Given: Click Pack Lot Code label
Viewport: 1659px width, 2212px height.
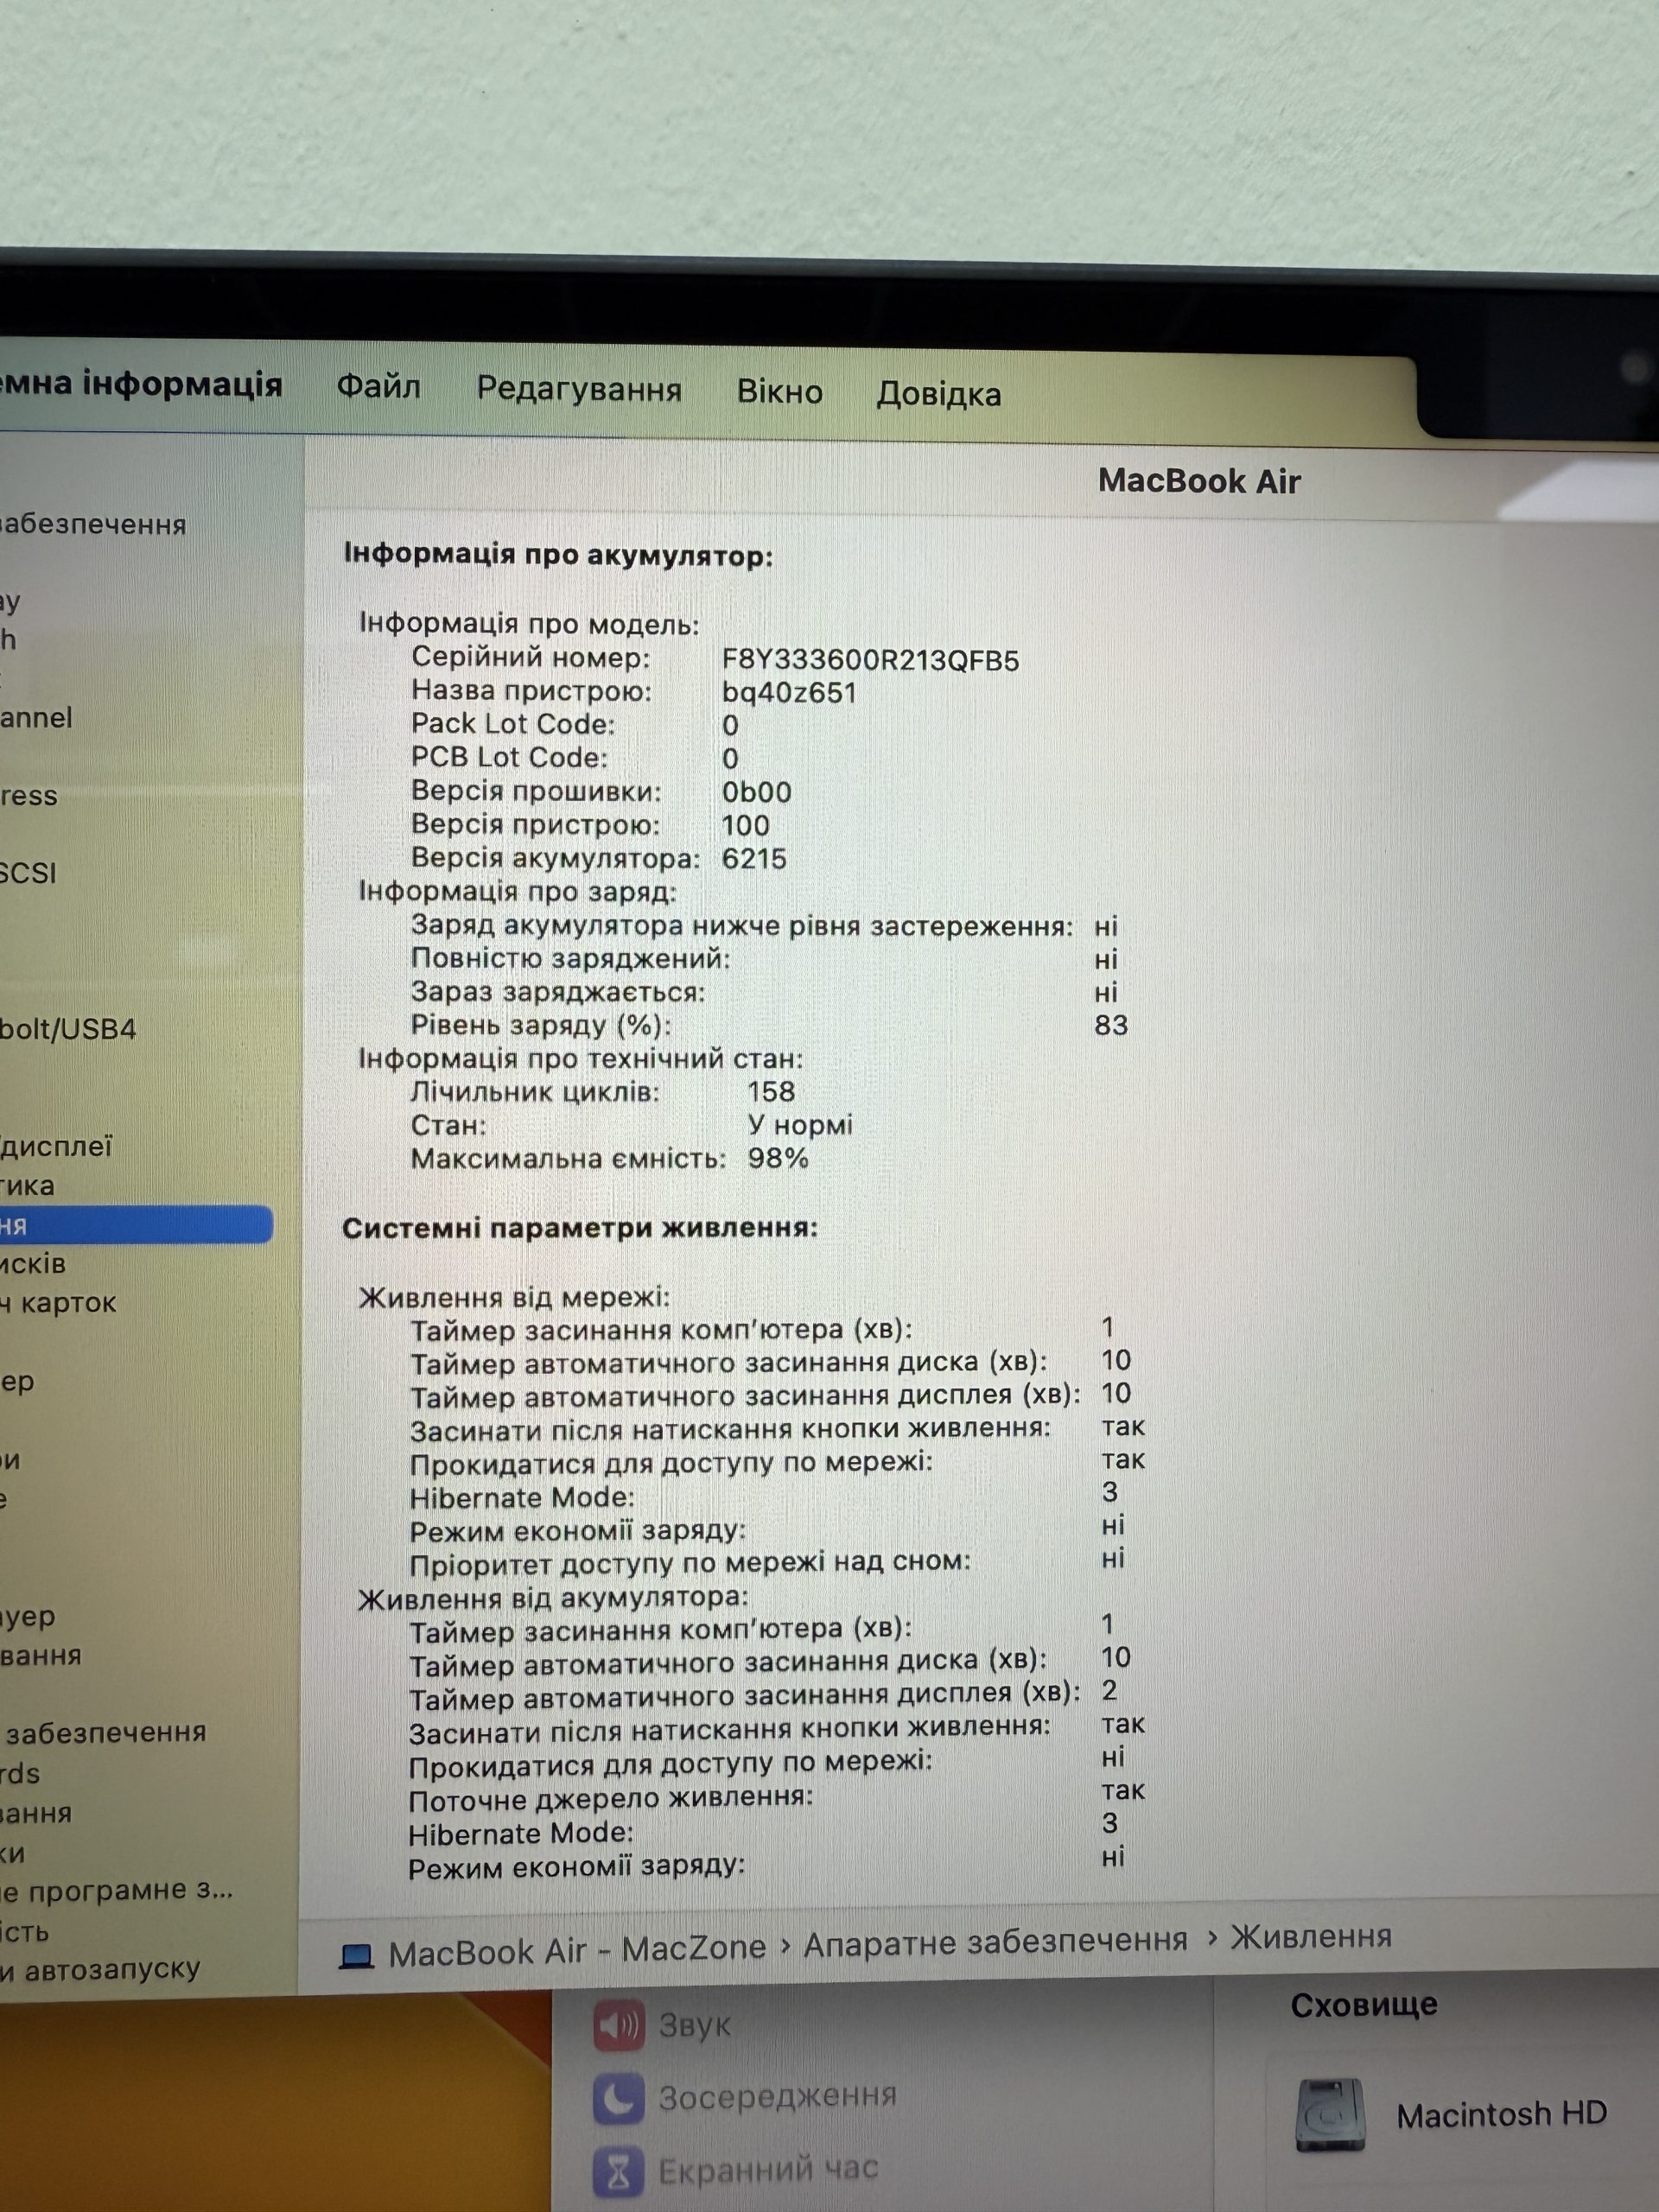Looking at the screenshot, I should click(513, 724).
